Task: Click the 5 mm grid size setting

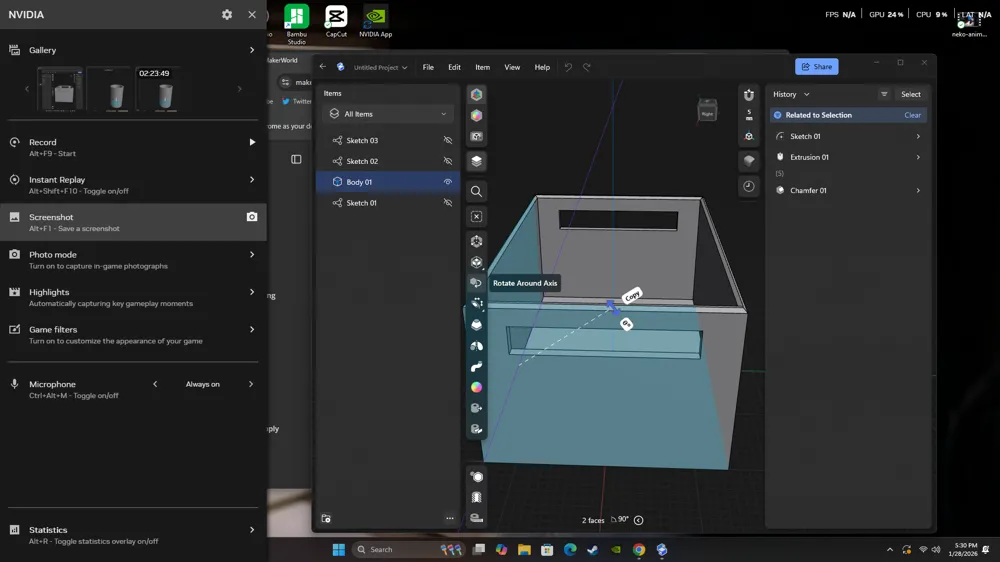Action: [x=749, y=115]
